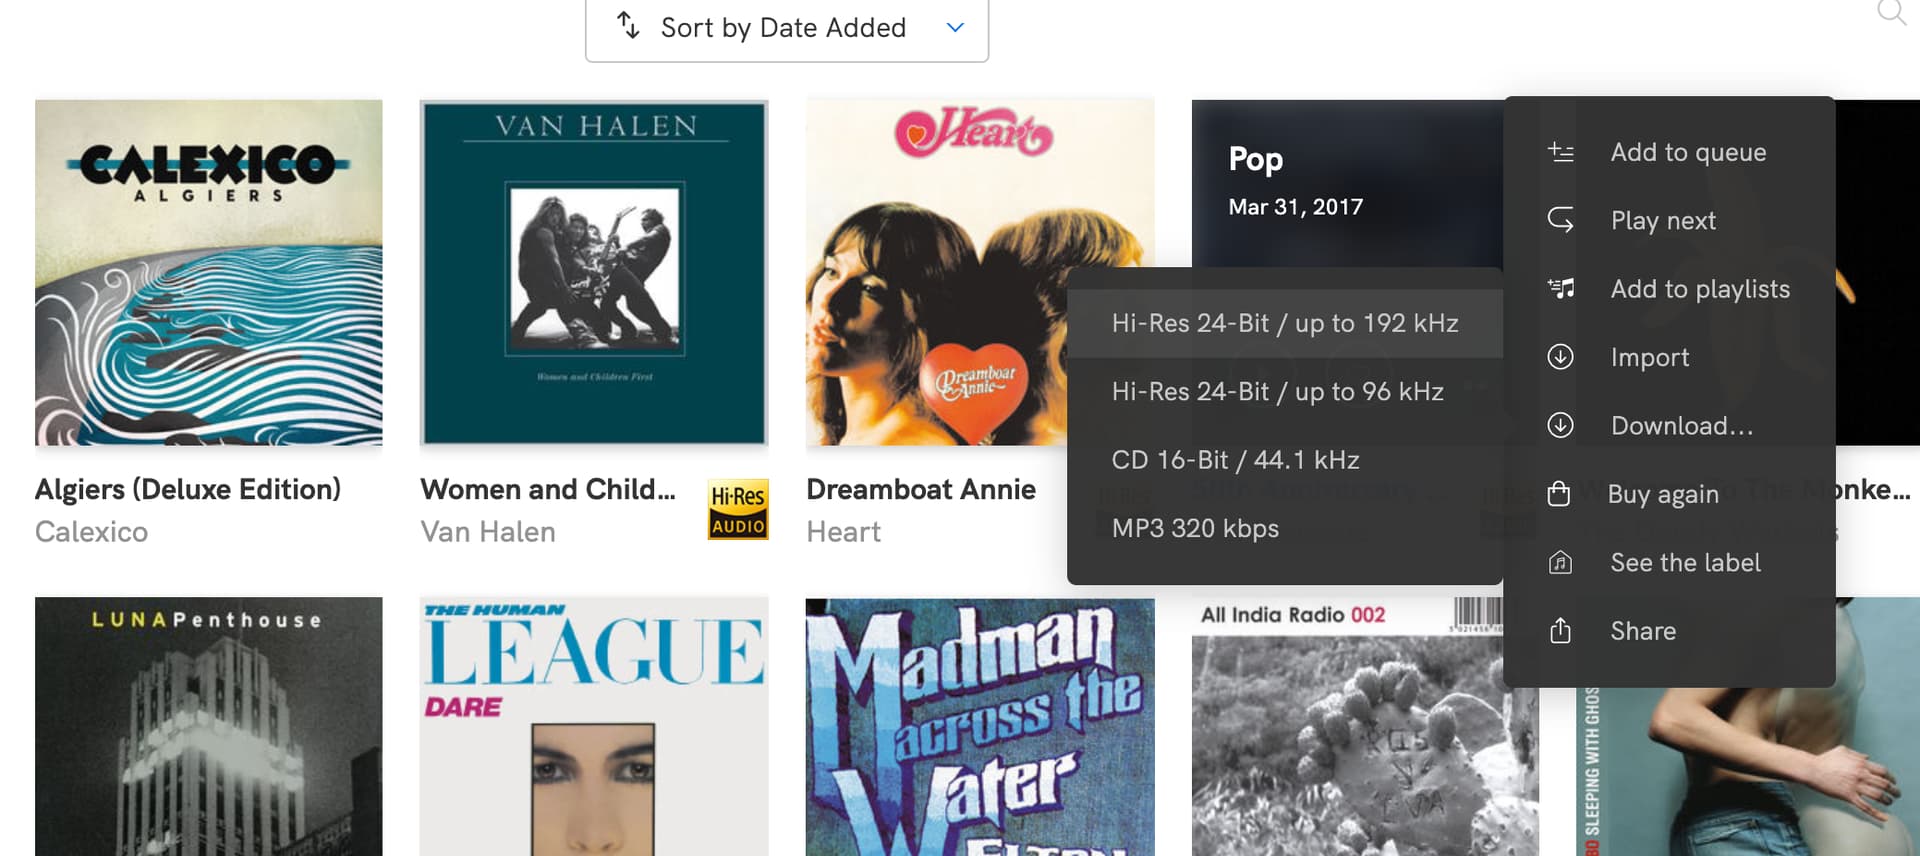The image size is (1920, 856).
Task: Click the sort direction arrows icon
Action: pyautogui.click(x=628, y=26)
